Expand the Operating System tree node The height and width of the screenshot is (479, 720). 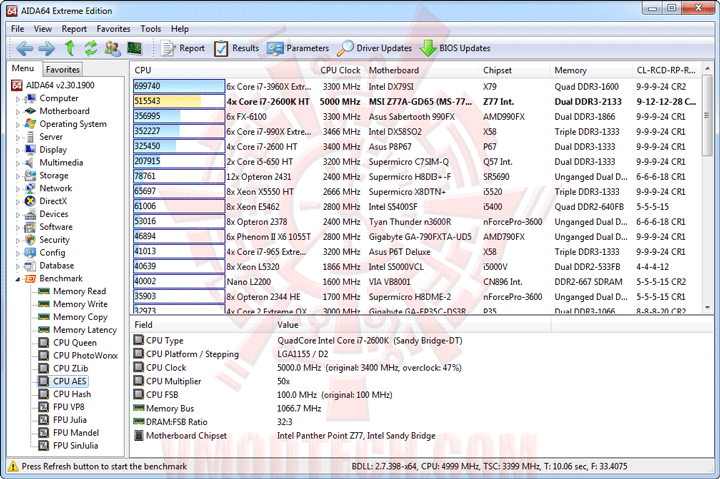coord(18,124)
